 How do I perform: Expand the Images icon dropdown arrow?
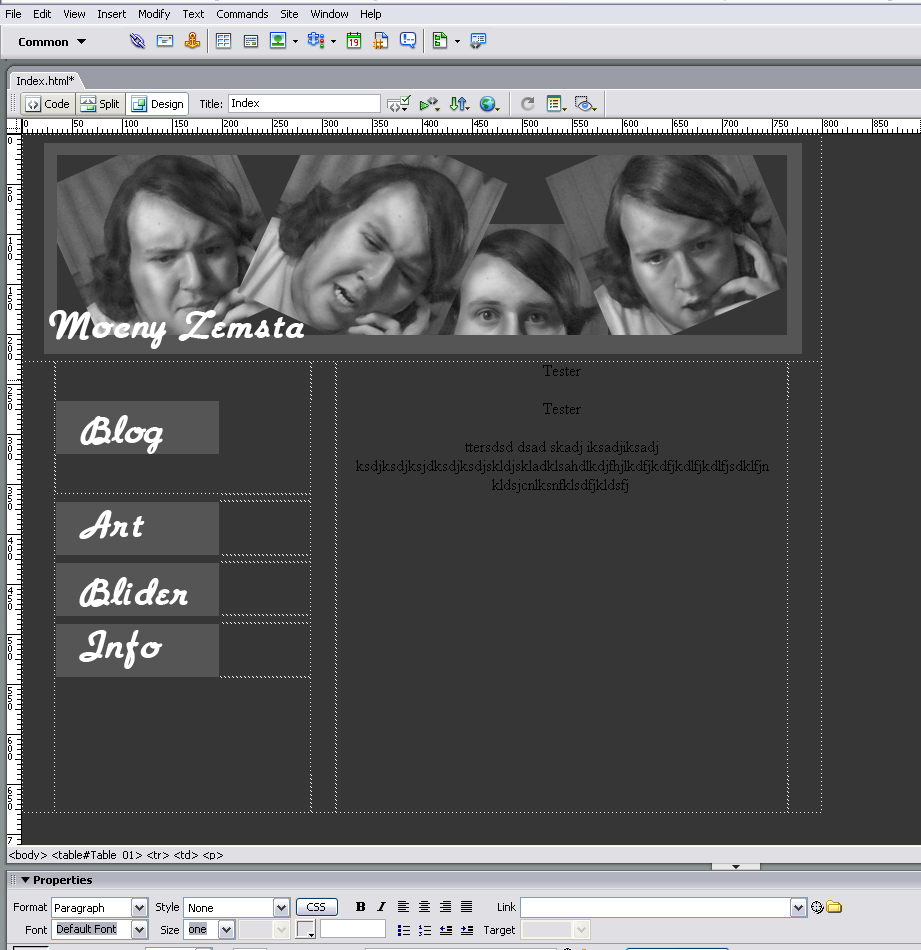(296, 42)
